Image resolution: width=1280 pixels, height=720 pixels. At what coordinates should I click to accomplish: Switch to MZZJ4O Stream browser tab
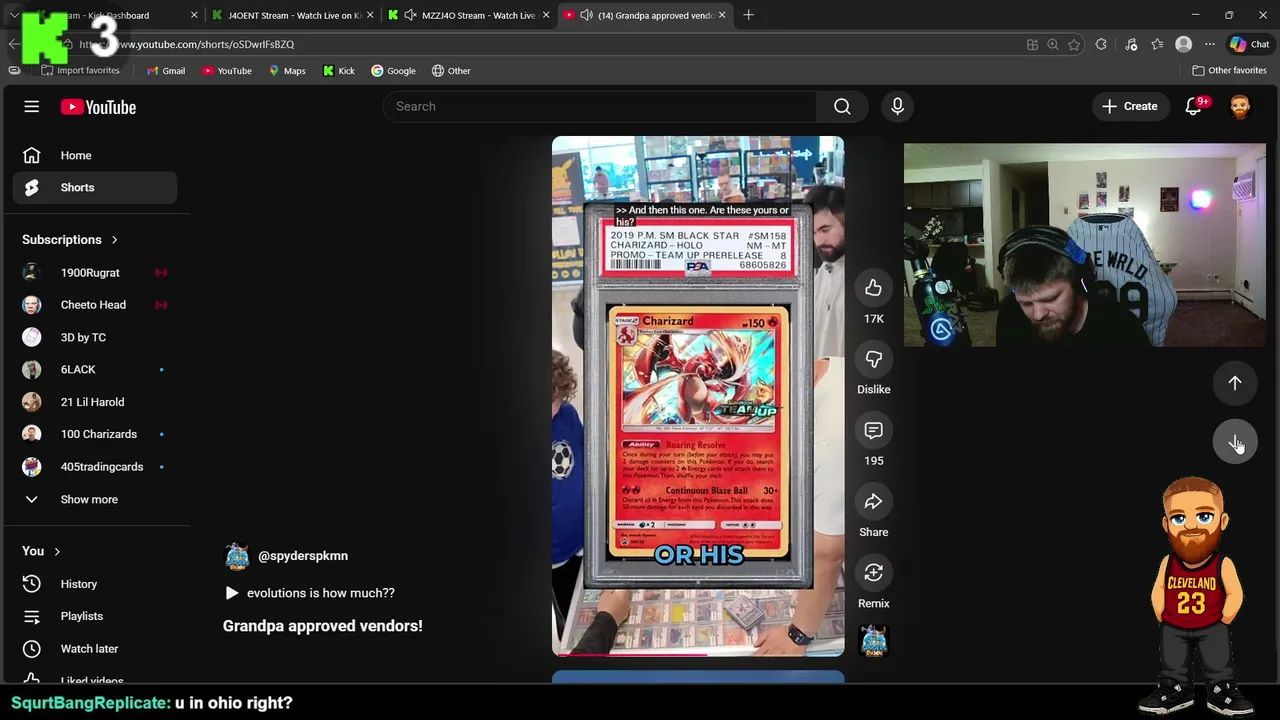click(470, 15)
